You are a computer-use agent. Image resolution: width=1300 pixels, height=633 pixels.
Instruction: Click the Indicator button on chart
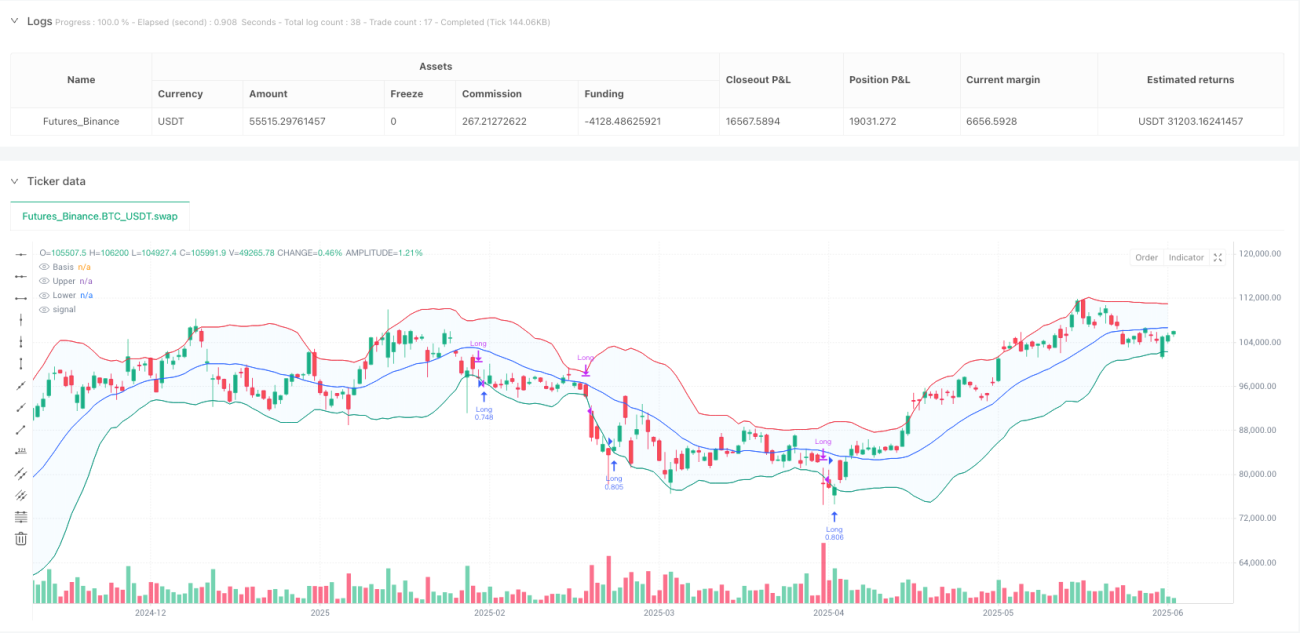[1186, 257]
